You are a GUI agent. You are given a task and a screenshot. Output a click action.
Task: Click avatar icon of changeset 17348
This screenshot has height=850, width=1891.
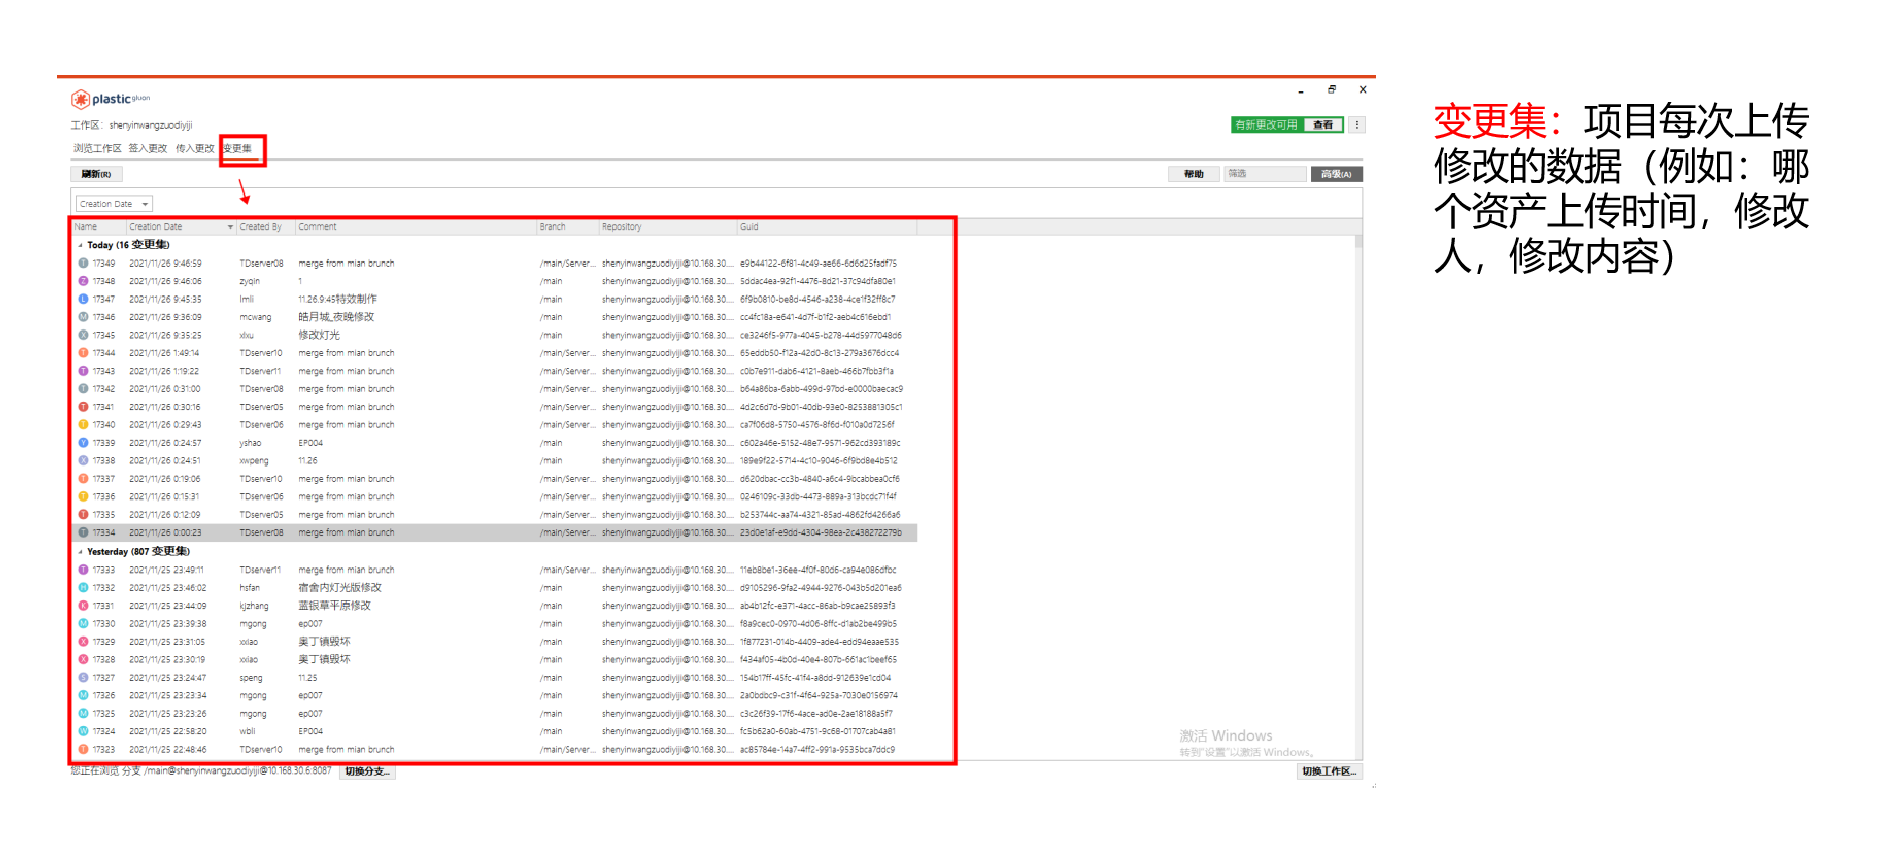pyautogui.click(x=83, y=281)
